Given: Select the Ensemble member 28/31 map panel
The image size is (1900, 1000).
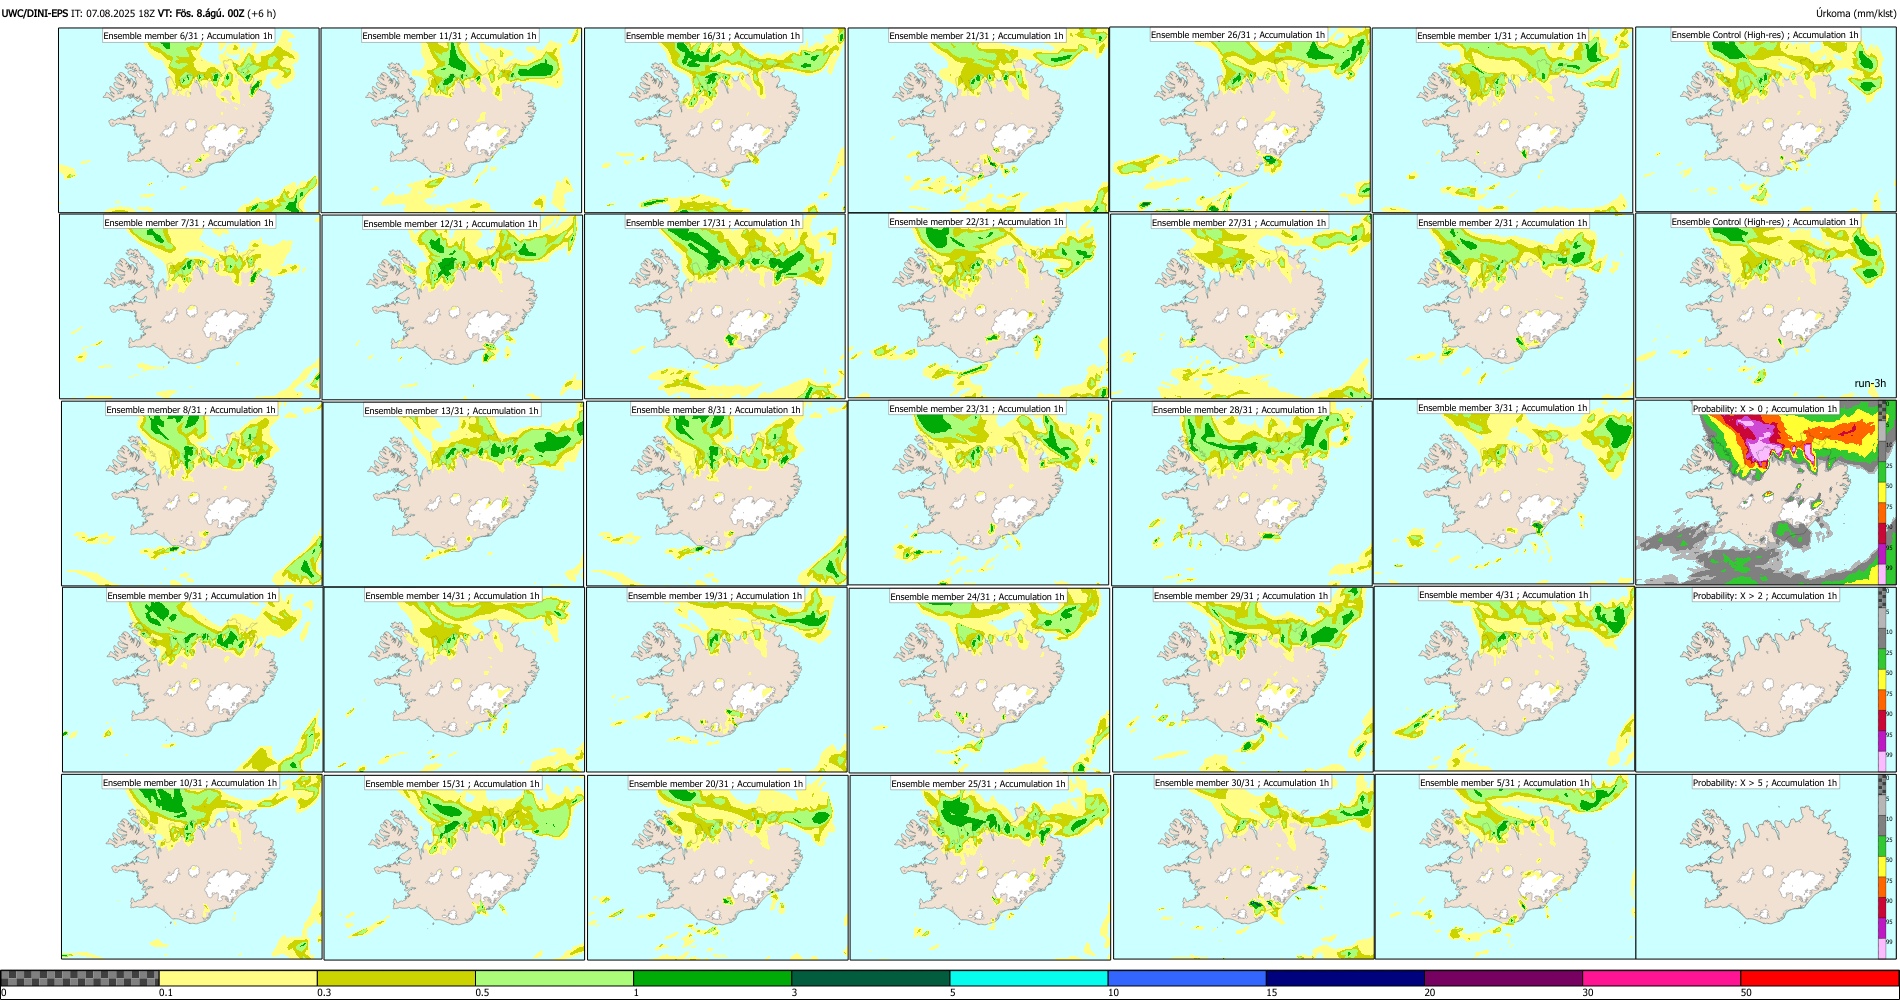Looking at the screenshot, I should coord(1241,493).
